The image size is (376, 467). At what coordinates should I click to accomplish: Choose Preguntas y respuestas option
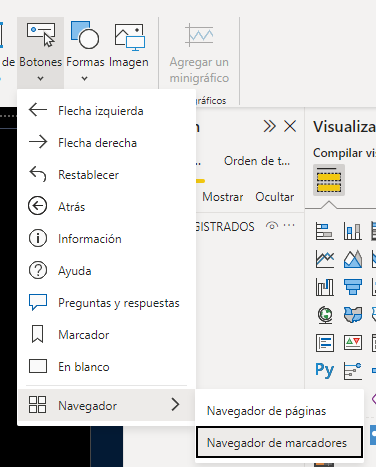pos(106,303)
